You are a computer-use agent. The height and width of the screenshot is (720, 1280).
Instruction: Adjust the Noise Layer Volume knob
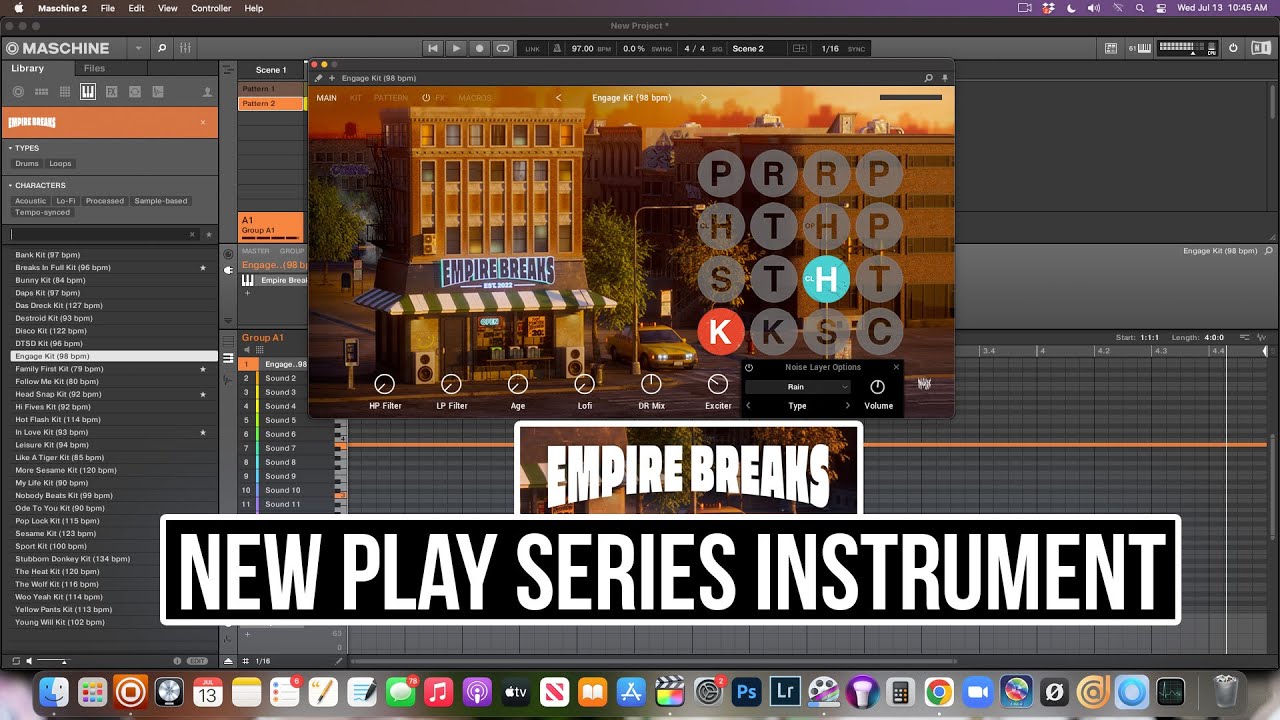pyautogui.click(x=878, y=387)
